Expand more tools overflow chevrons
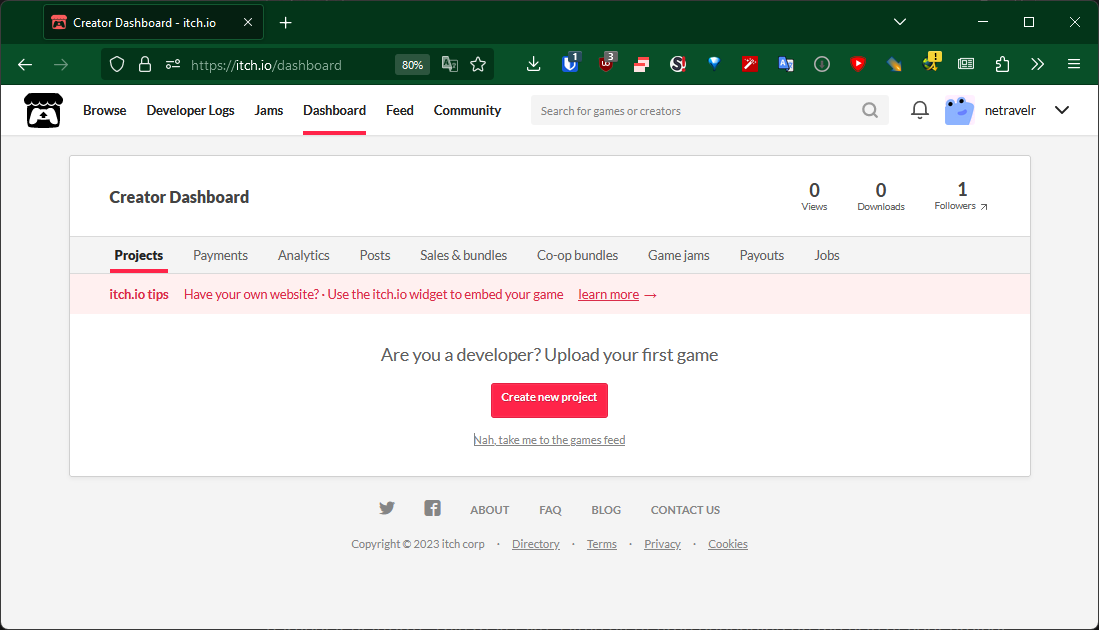Screen dimensions: 1099x630 1037,64
